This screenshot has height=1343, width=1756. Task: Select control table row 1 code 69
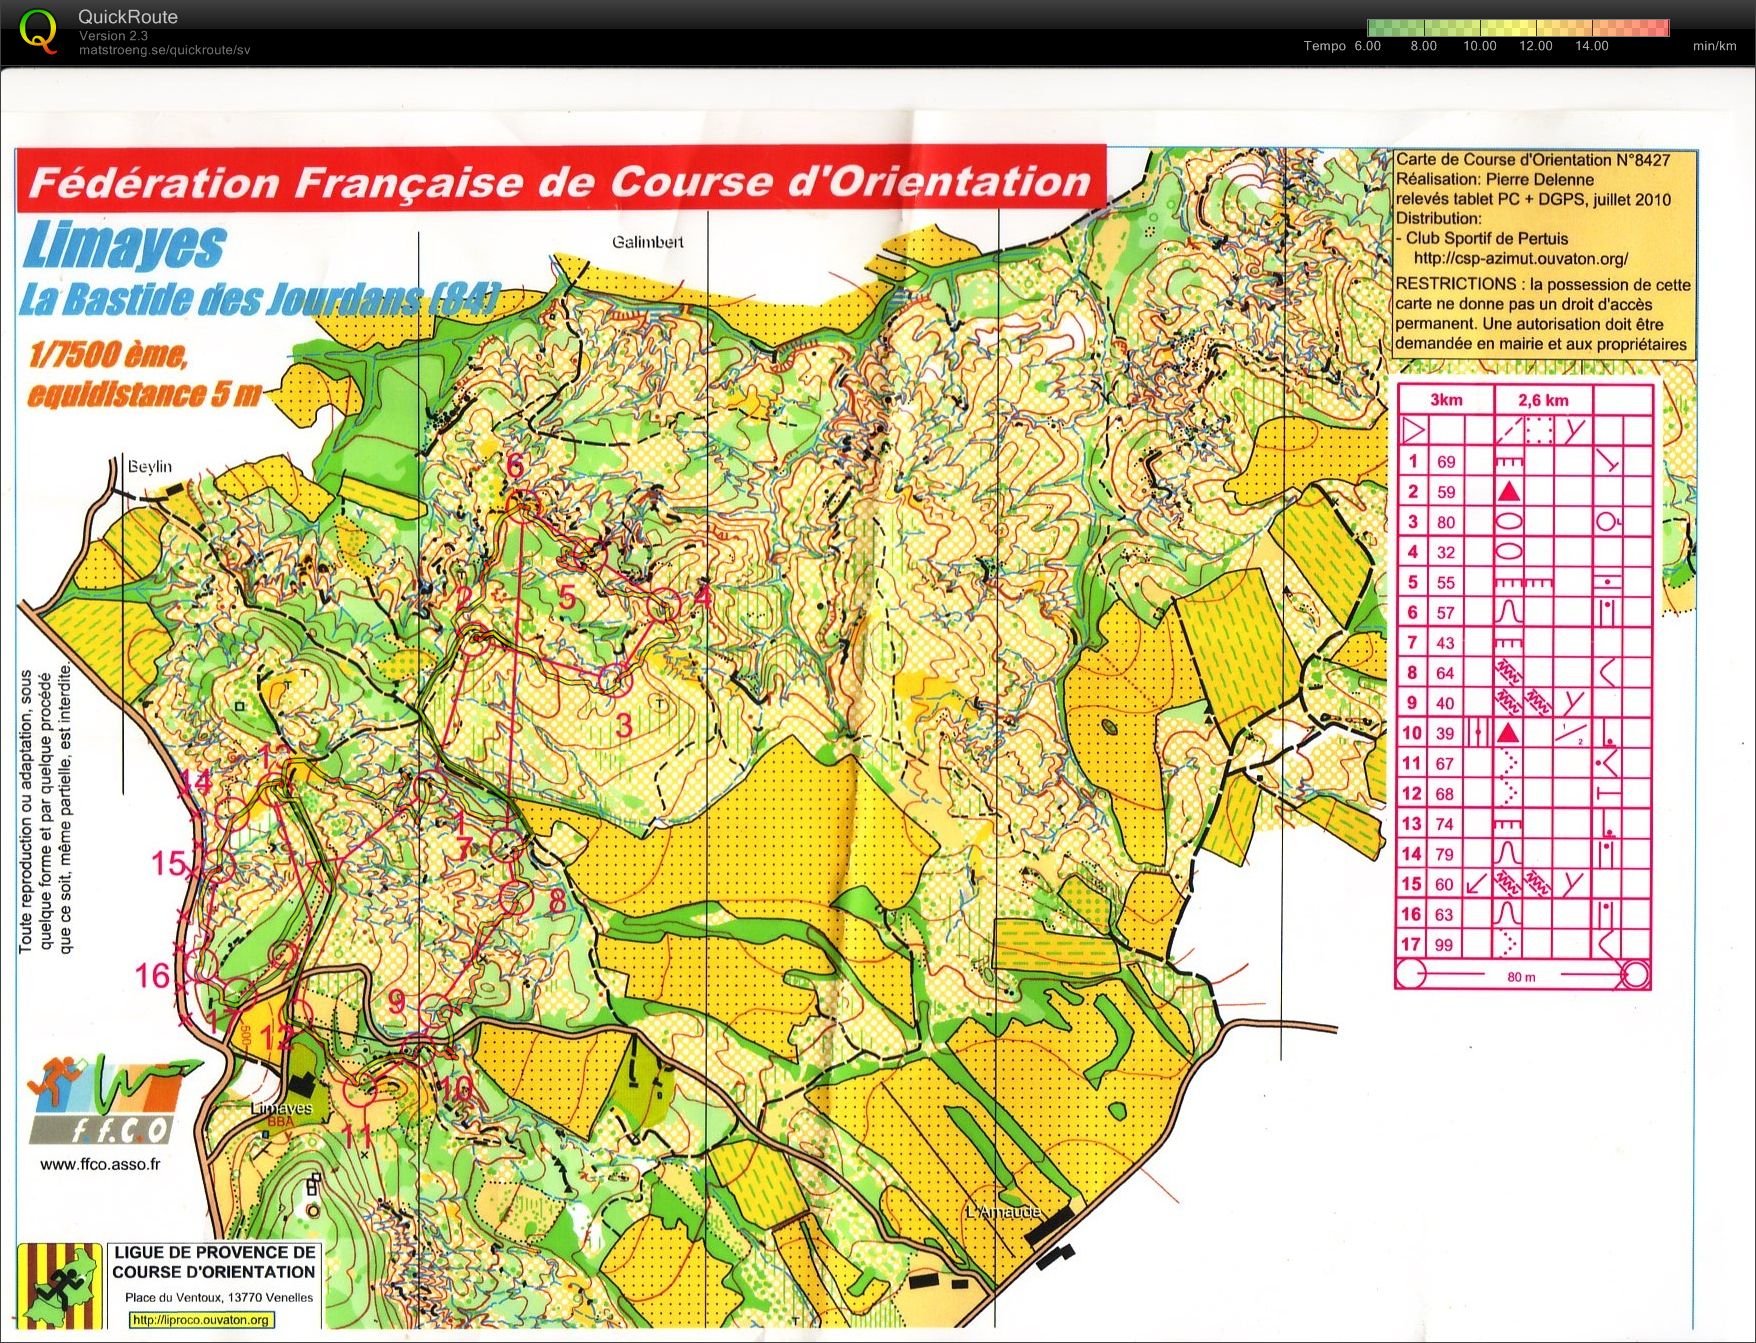point(1446,461)
